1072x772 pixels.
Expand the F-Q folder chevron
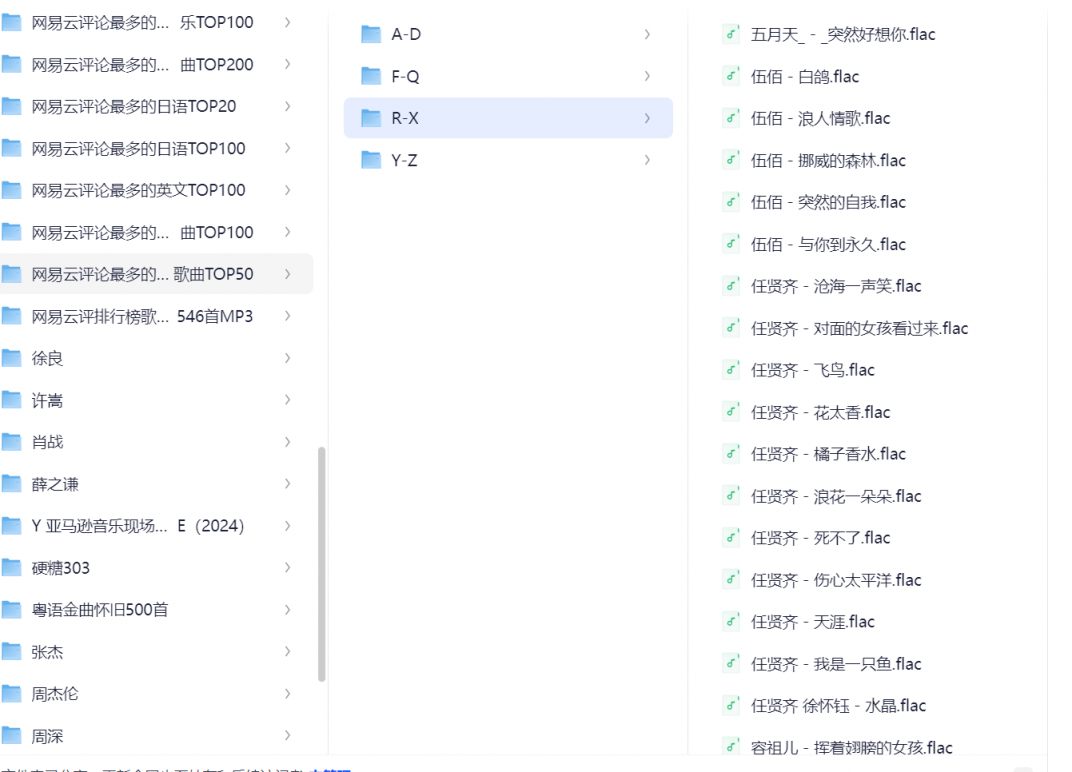(x=647, y=76)
